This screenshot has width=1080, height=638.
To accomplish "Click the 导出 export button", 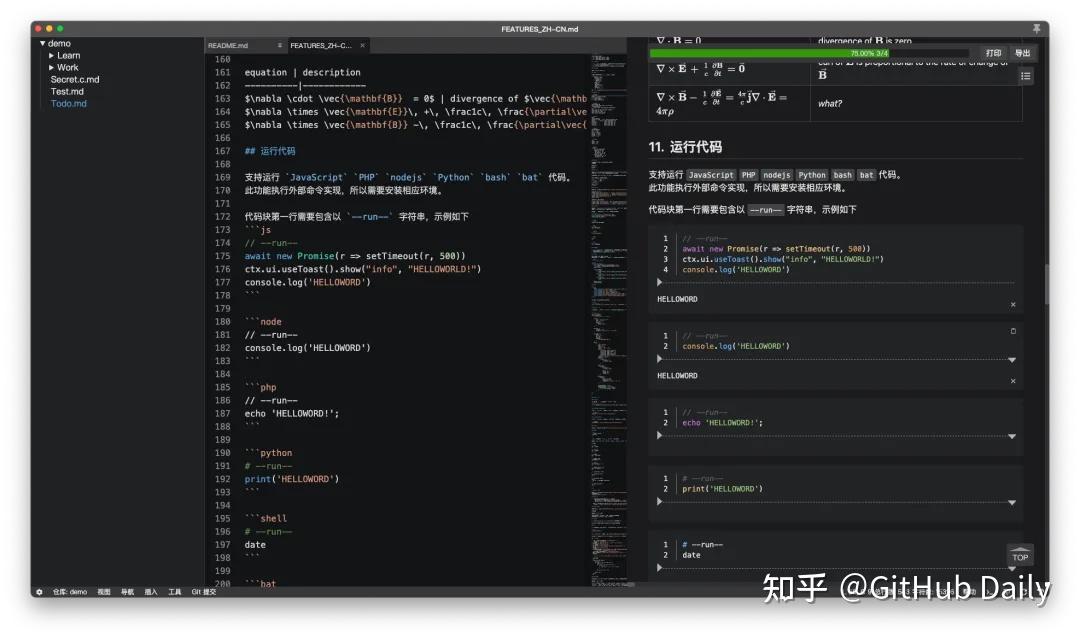I will point(1022,53).
